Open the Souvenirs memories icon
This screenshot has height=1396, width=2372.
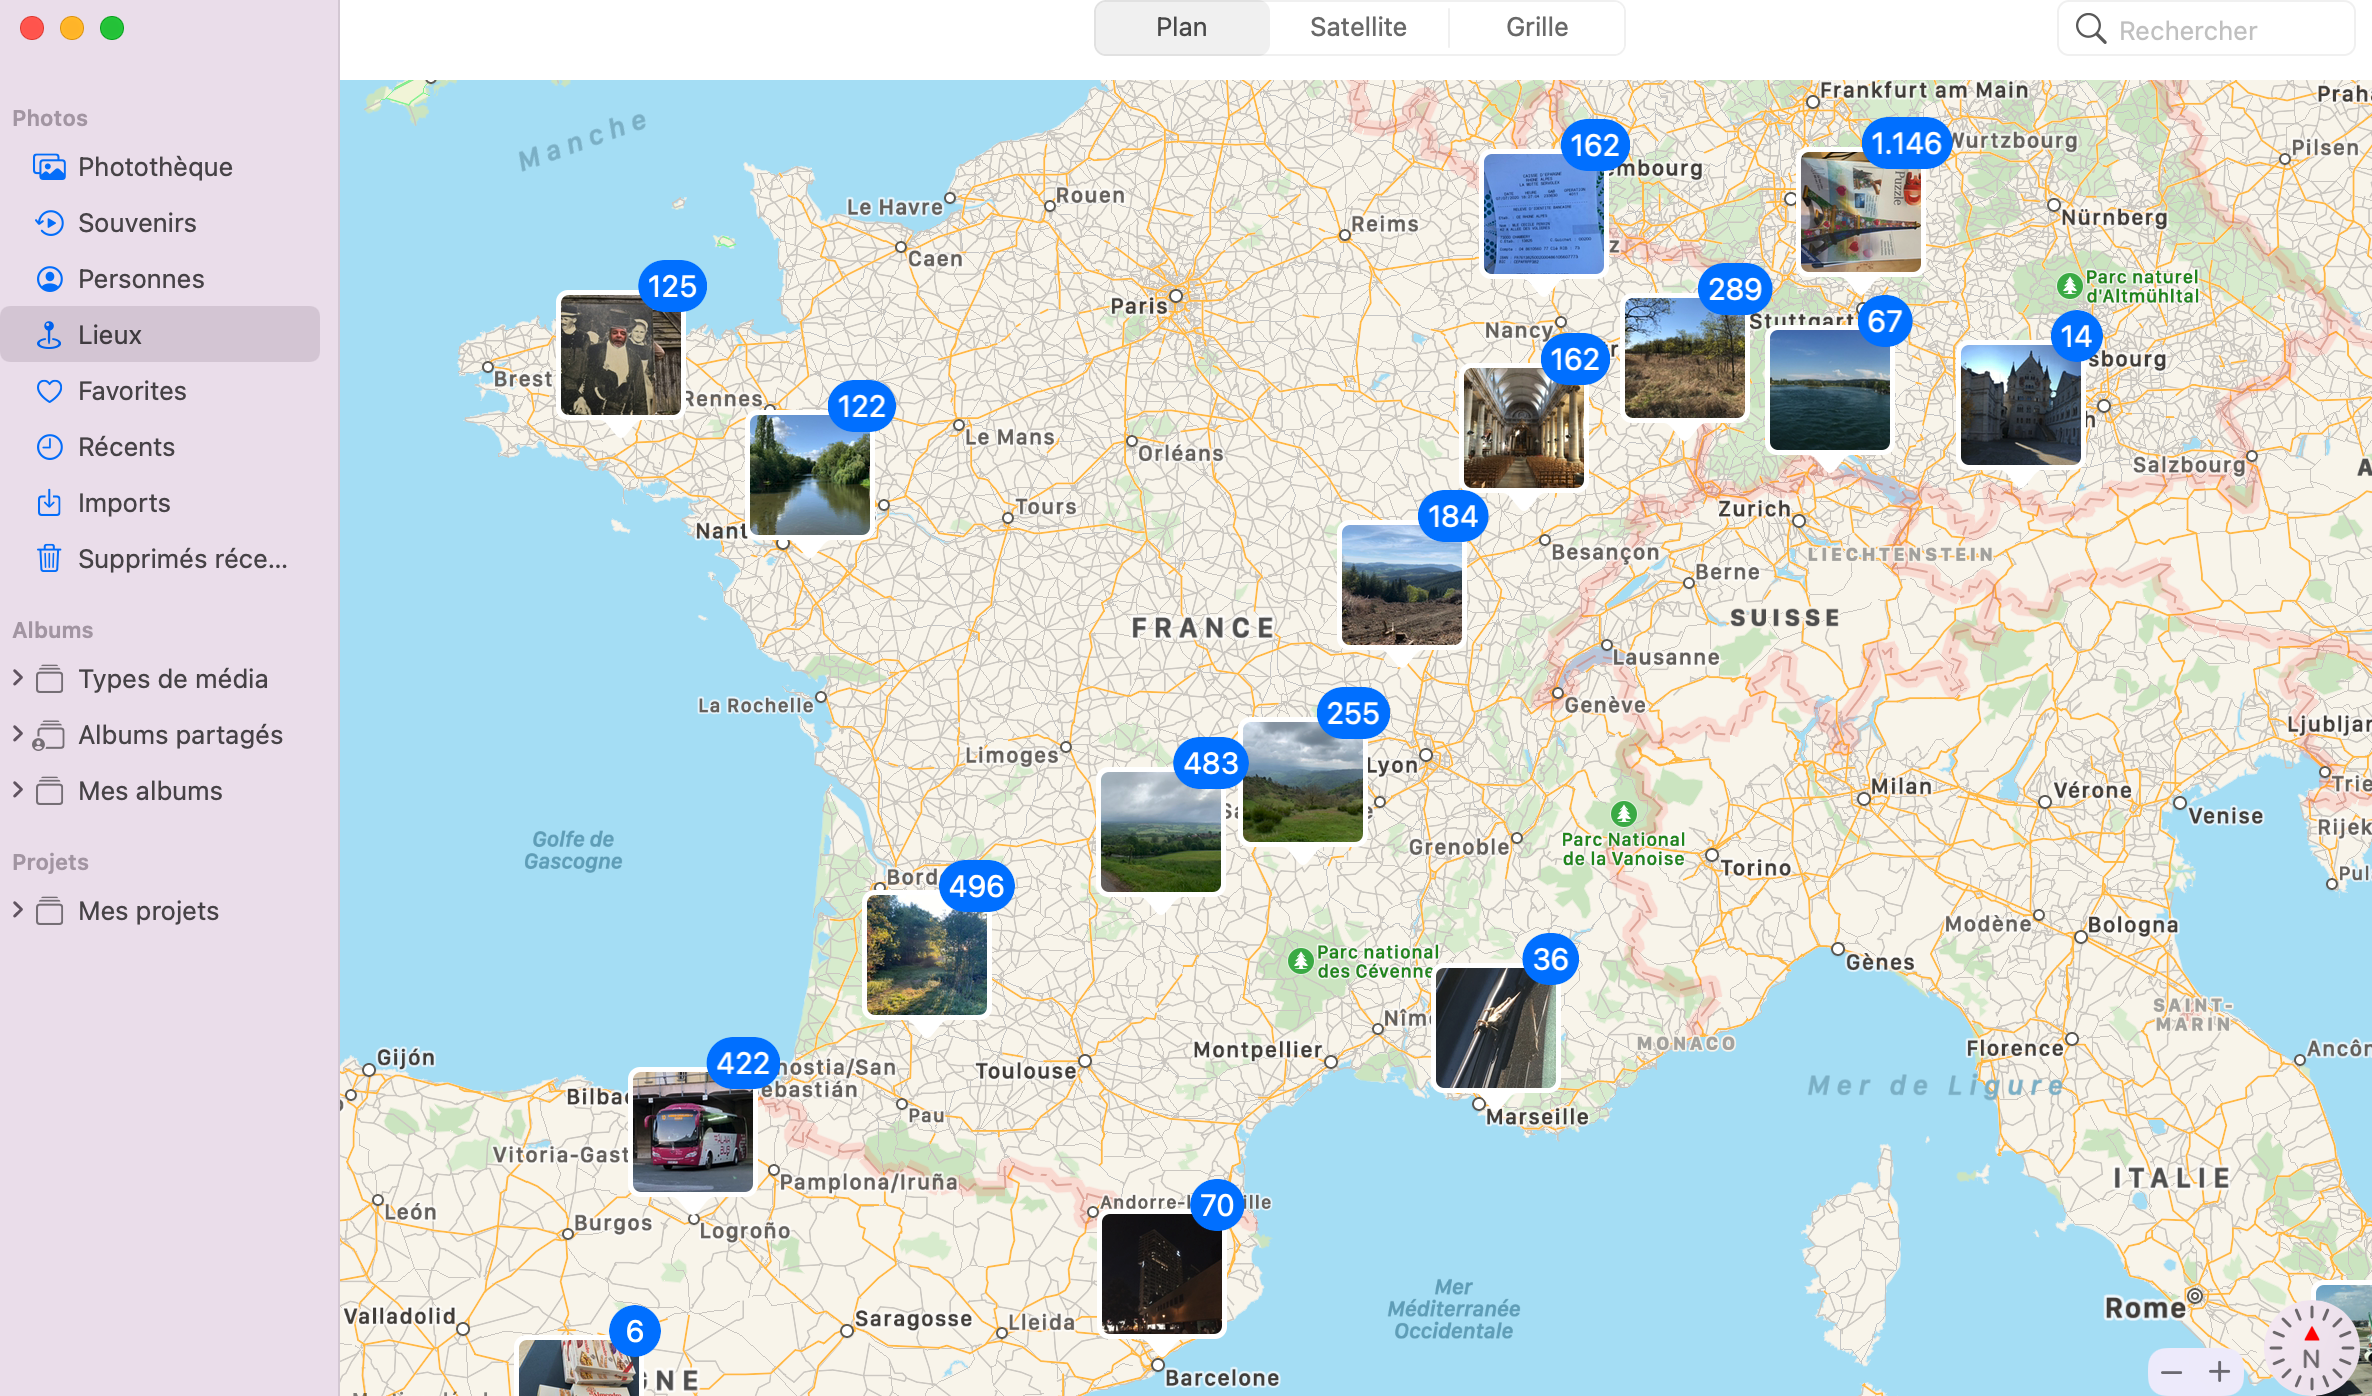point(49,223)
